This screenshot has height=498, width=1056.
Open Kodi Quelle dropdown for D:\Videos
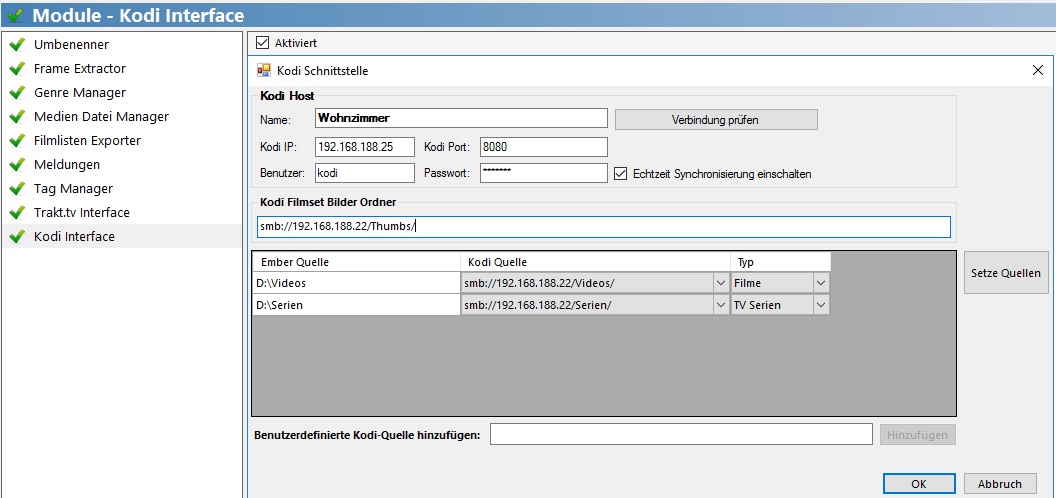[x=721, y=283]
